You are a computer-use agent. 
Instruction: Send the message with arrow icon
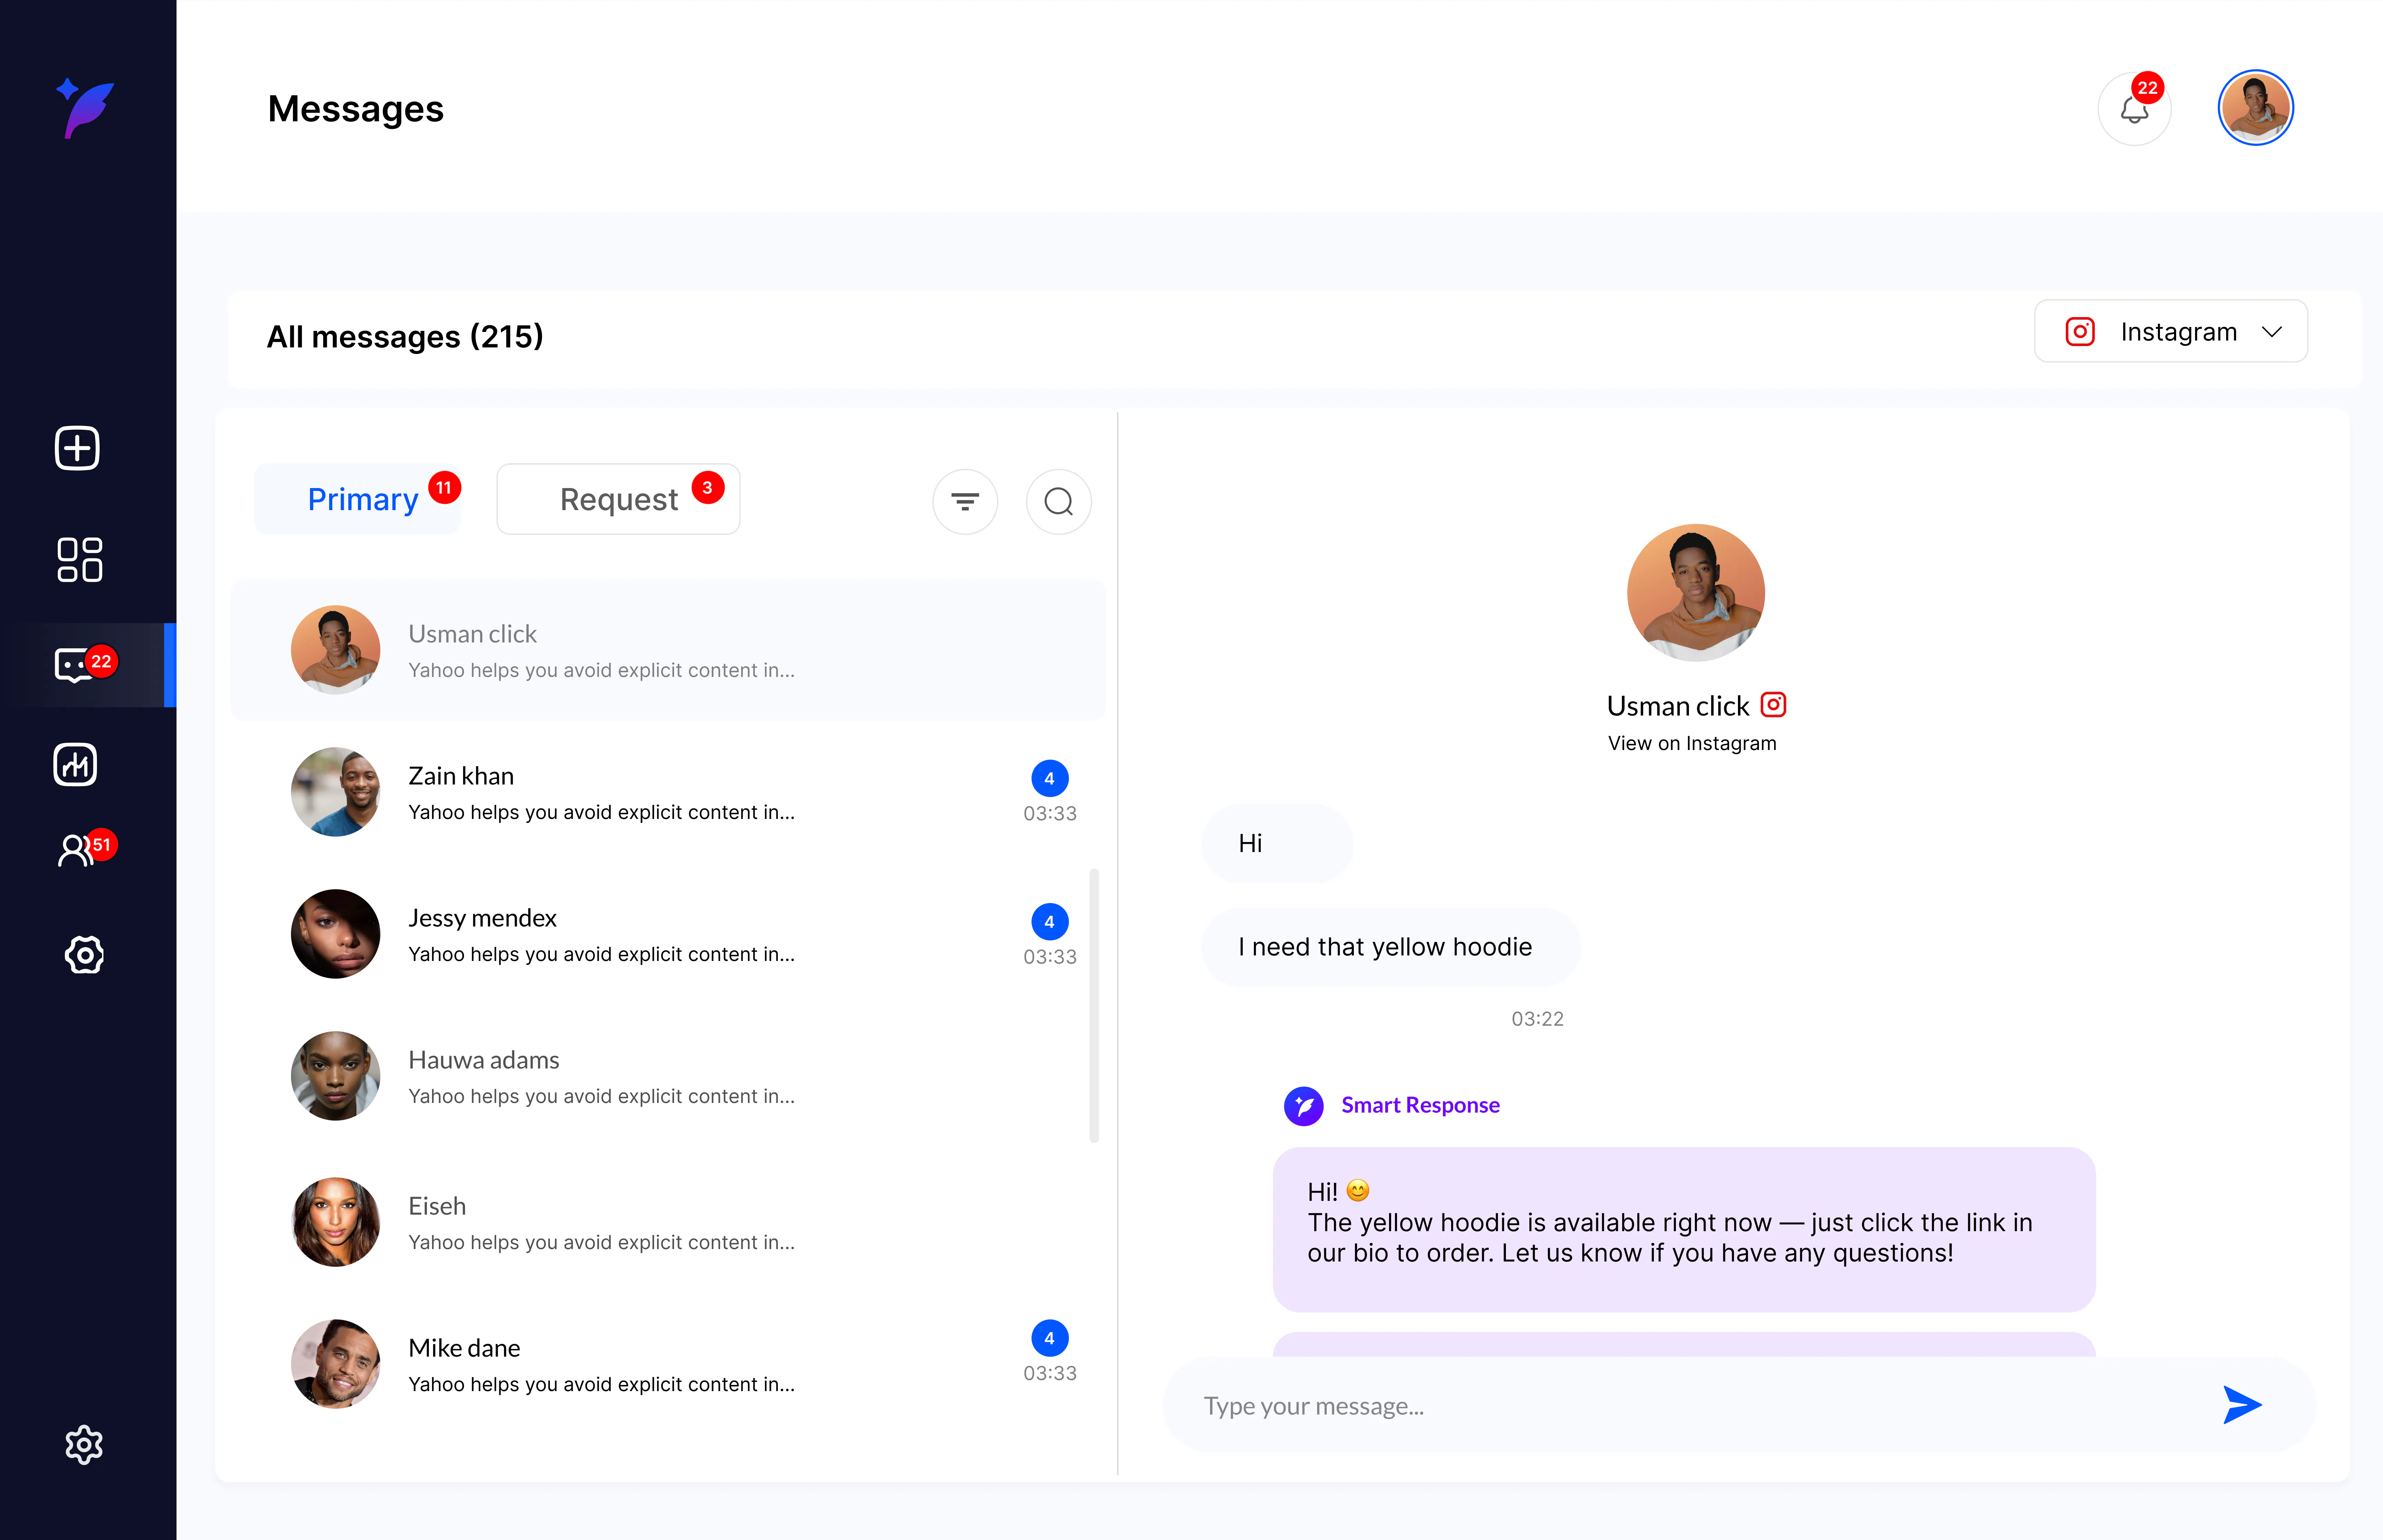(2242, 1405)
